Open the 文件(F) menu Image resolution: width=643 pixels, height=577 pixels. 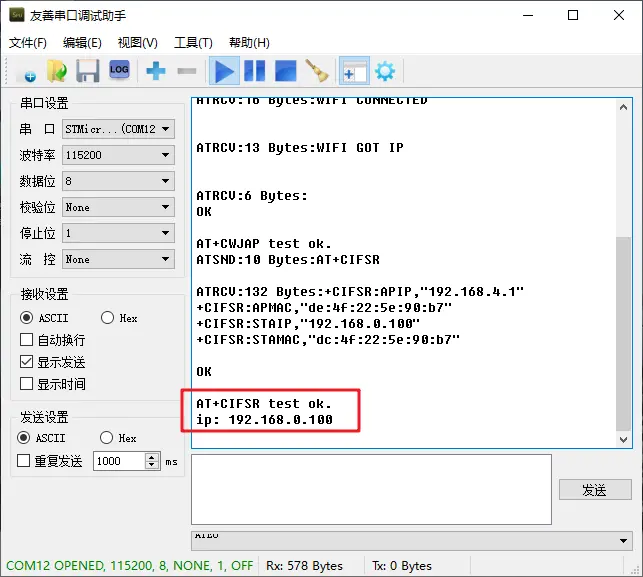pos(28,43)
